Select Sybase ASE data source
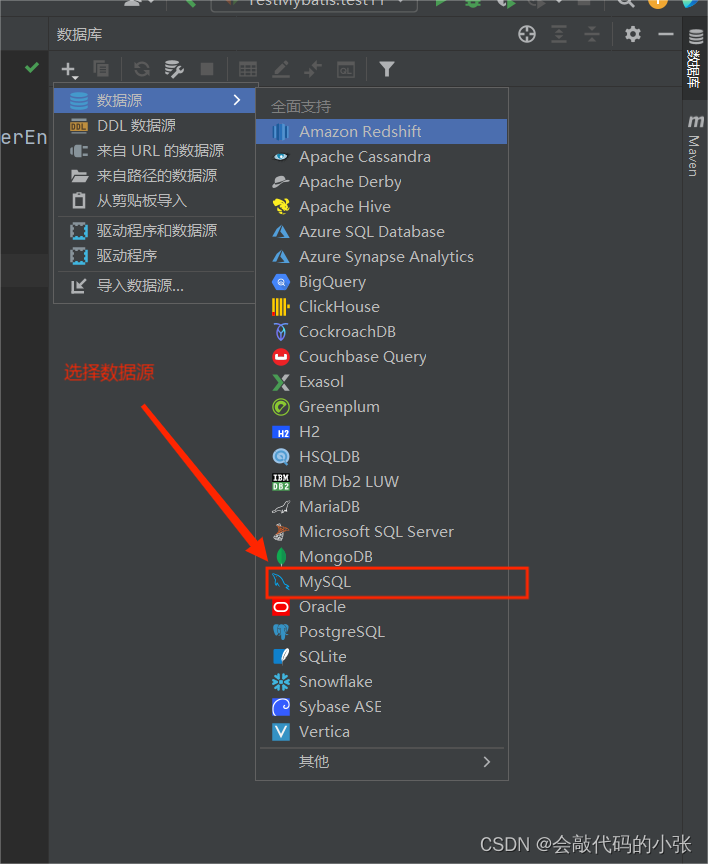This screenshot has width=708, height=864. (x=381, y=707)
